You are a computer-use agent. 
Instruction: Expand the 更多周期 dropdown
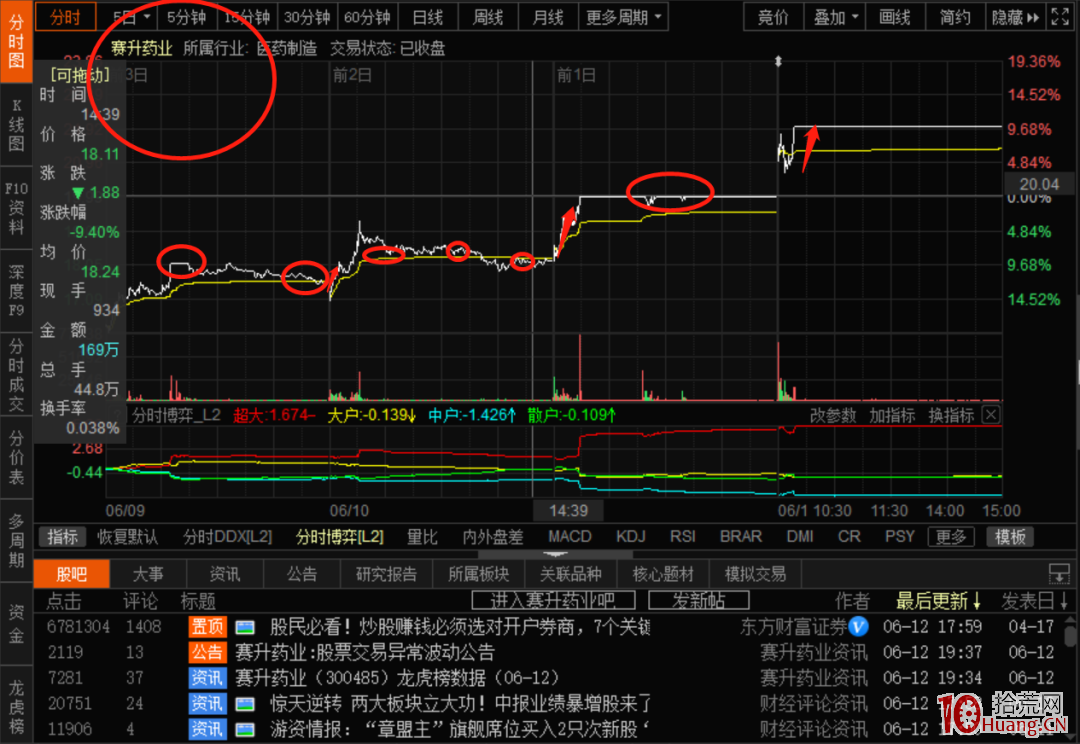(x=623, y=17)
